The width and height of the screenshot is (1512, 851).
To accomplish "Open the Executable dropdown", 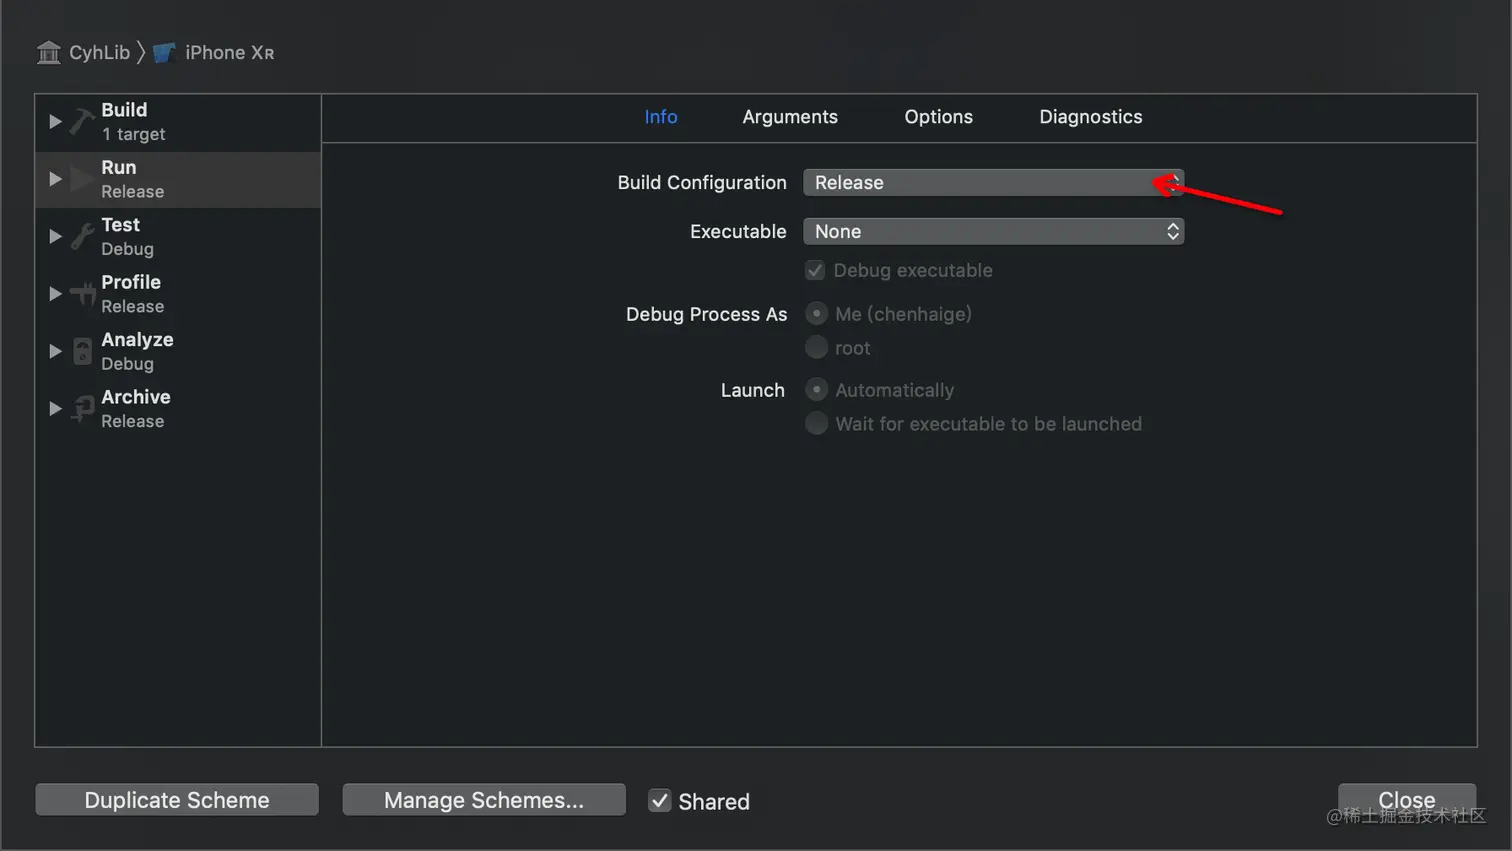I will click(993, 232).
